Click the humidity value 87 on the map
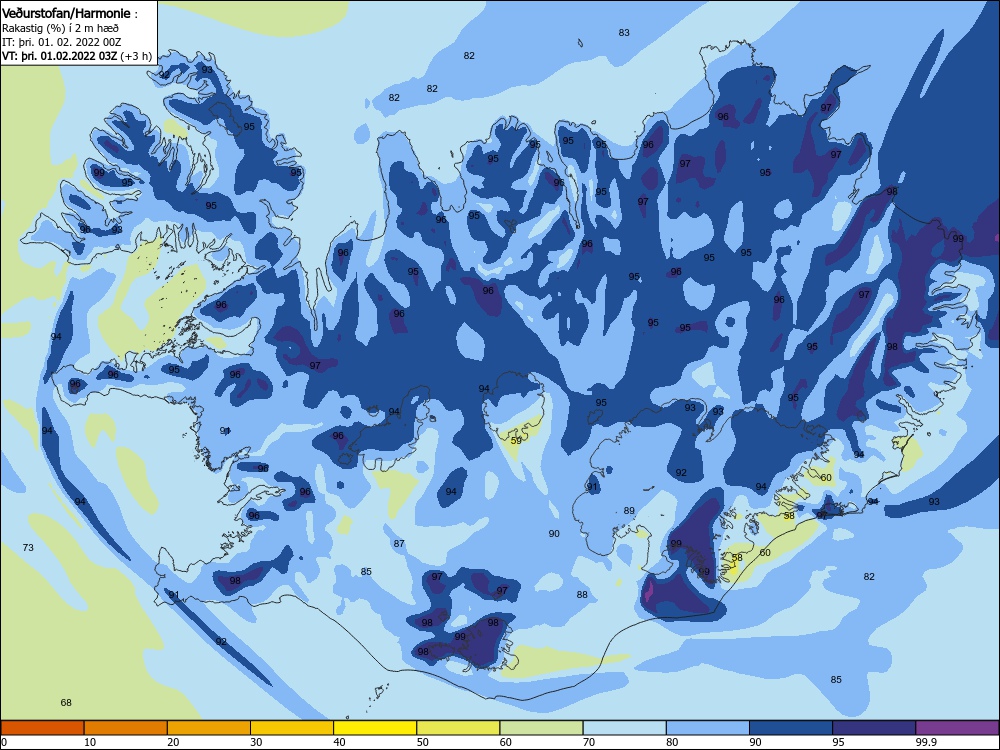1000x750 pixels. point(399,543)
